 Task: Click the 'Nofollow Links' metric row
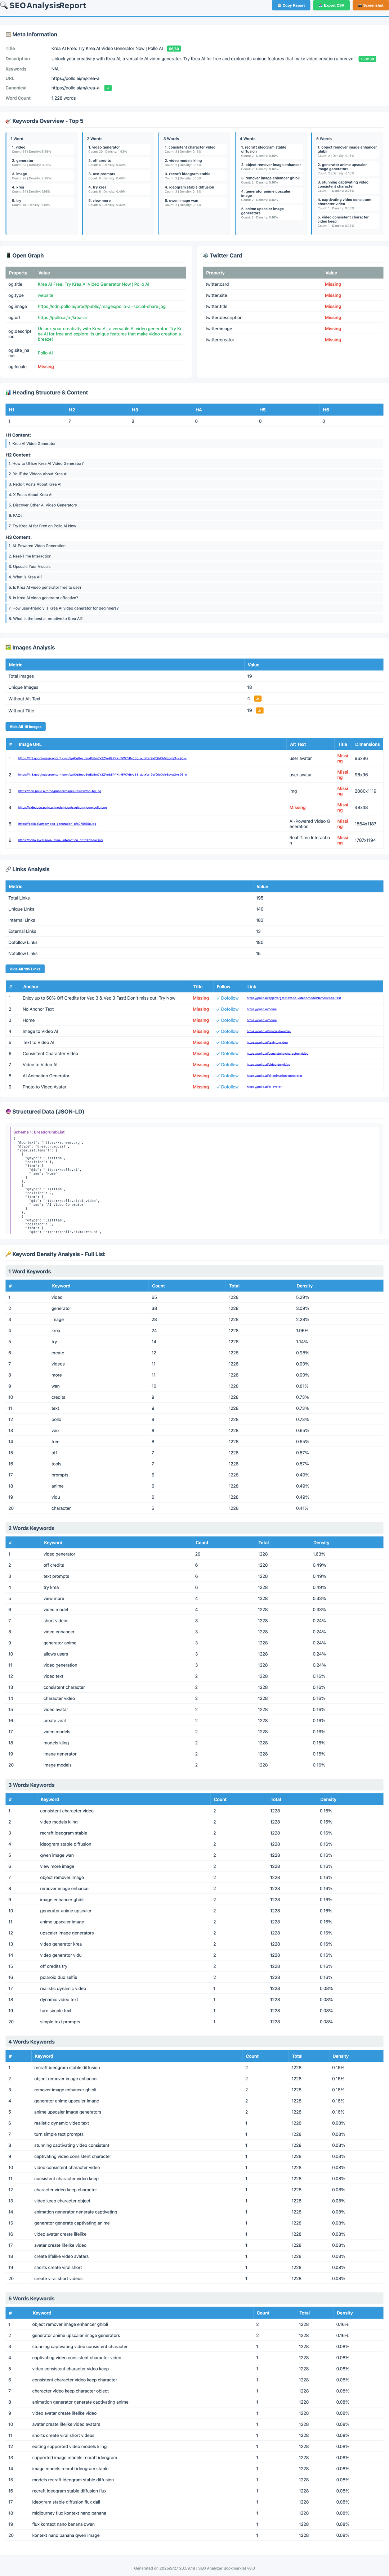point(194,953)
